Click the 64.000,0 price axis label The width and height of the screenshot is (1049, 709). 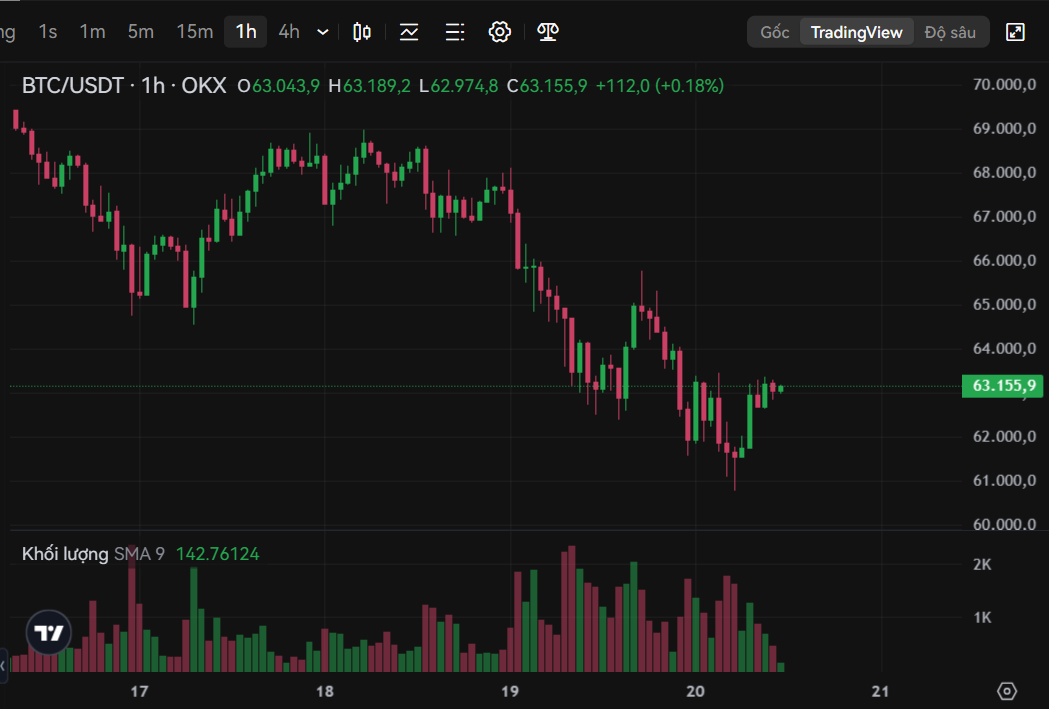[1004, 348]
